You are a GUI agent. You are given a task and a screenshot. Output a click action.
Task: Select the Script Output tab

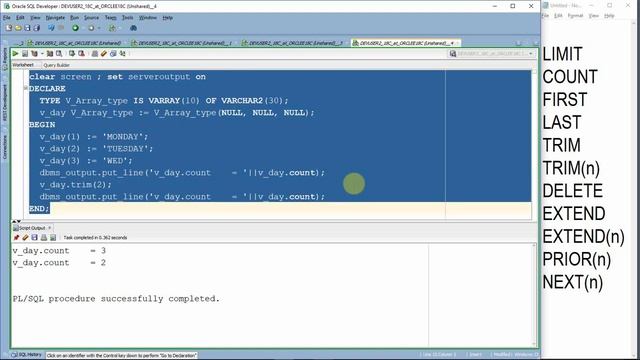(x=32, y=228)
